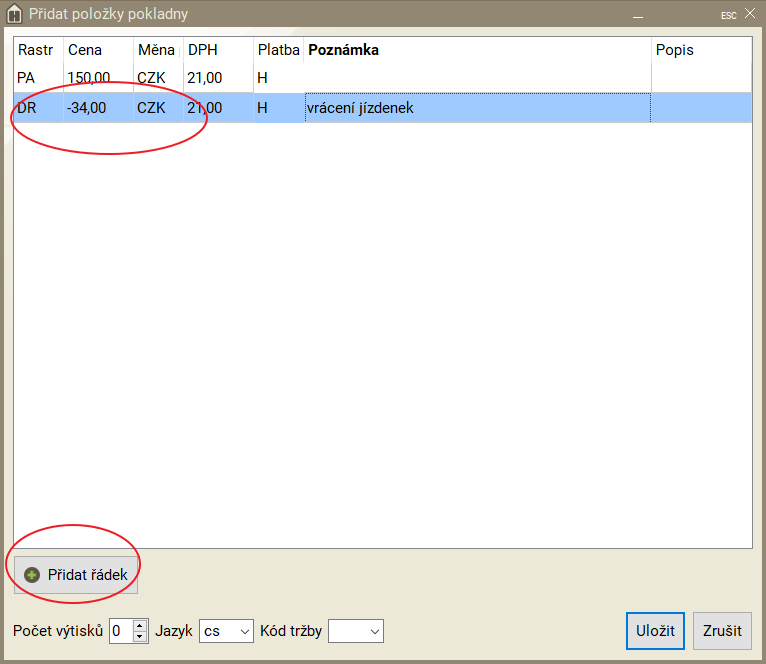The image size is (766, 664).
Task: Click the DPH 21,00 cell in DR row
Action: (x=205, y=108)
